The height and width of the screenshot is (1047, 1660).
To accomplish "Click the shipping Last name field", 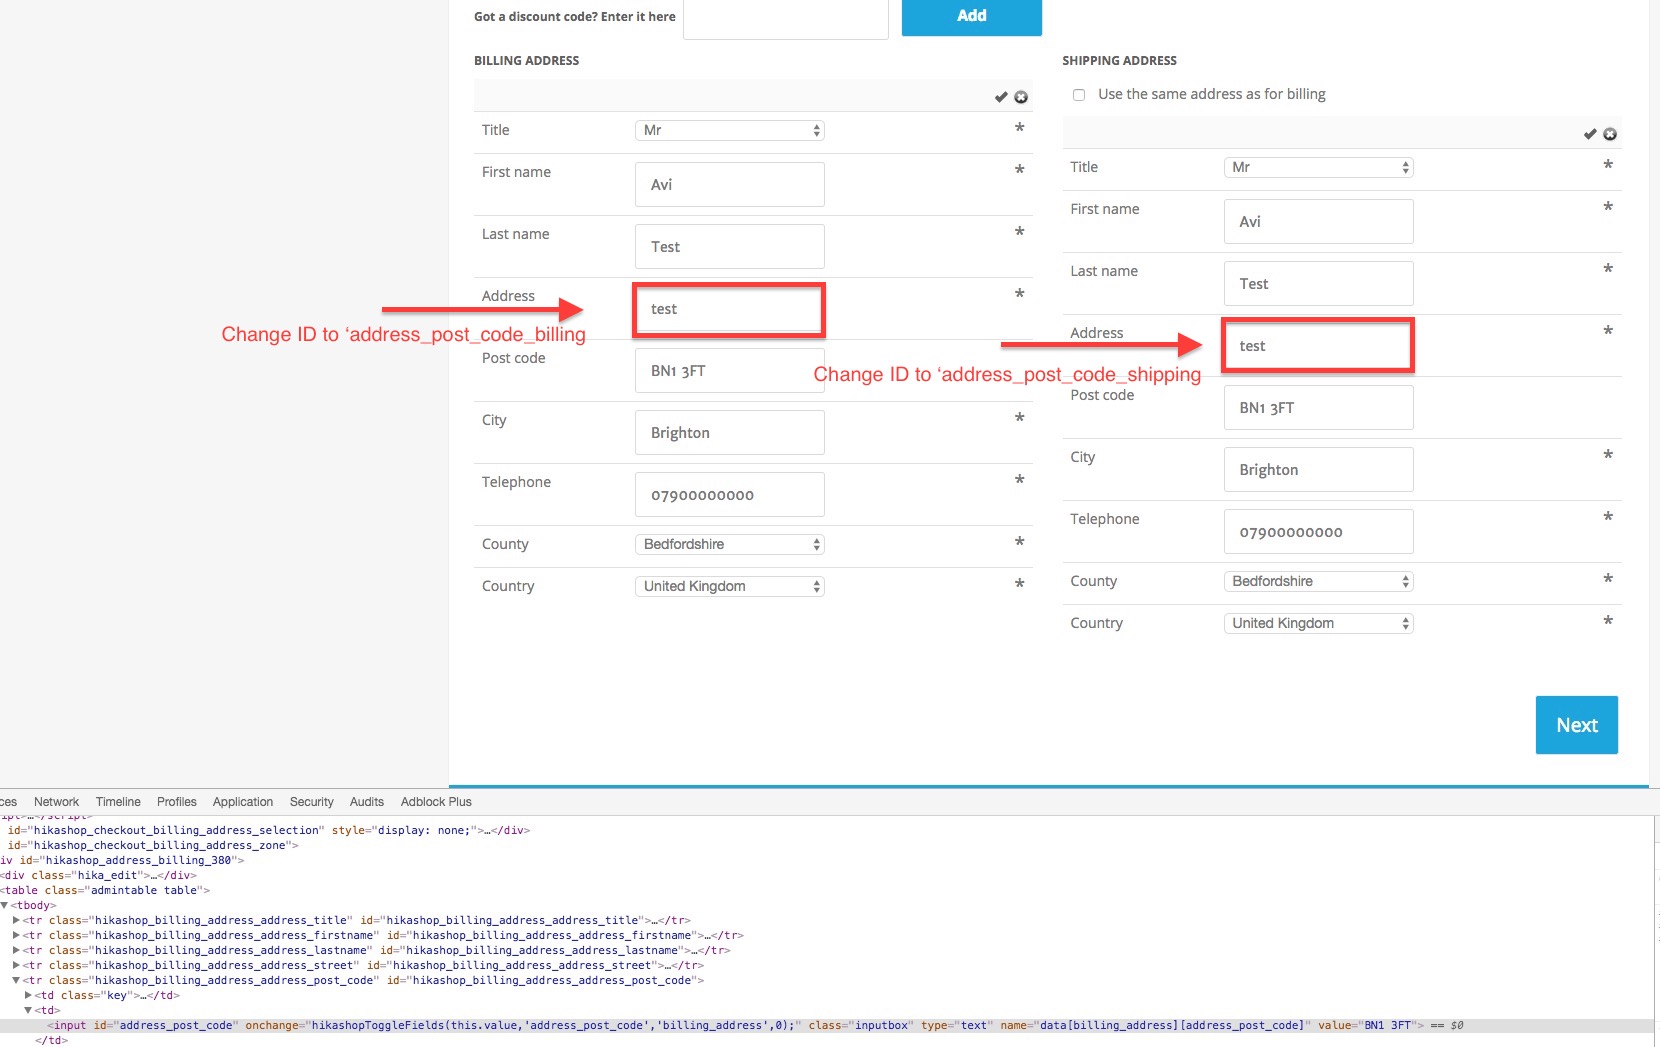I will click(x=1319, y=284).
